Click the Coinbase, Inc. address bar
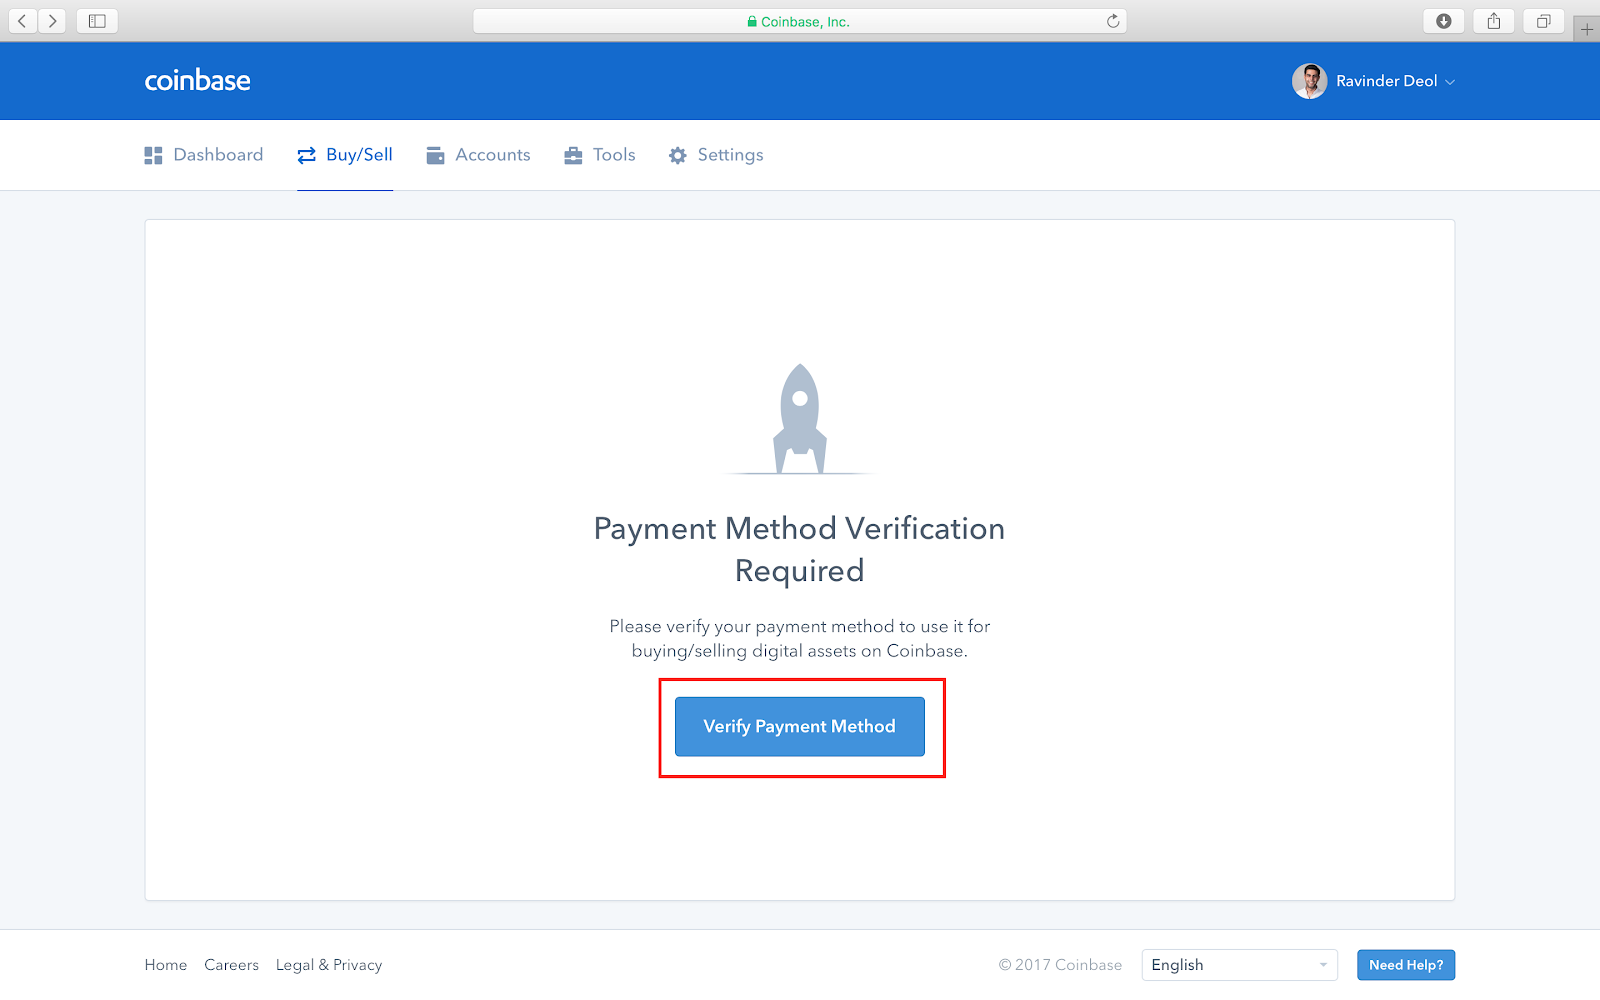Screen dimensions: 1600x1000 coord(800,21)
